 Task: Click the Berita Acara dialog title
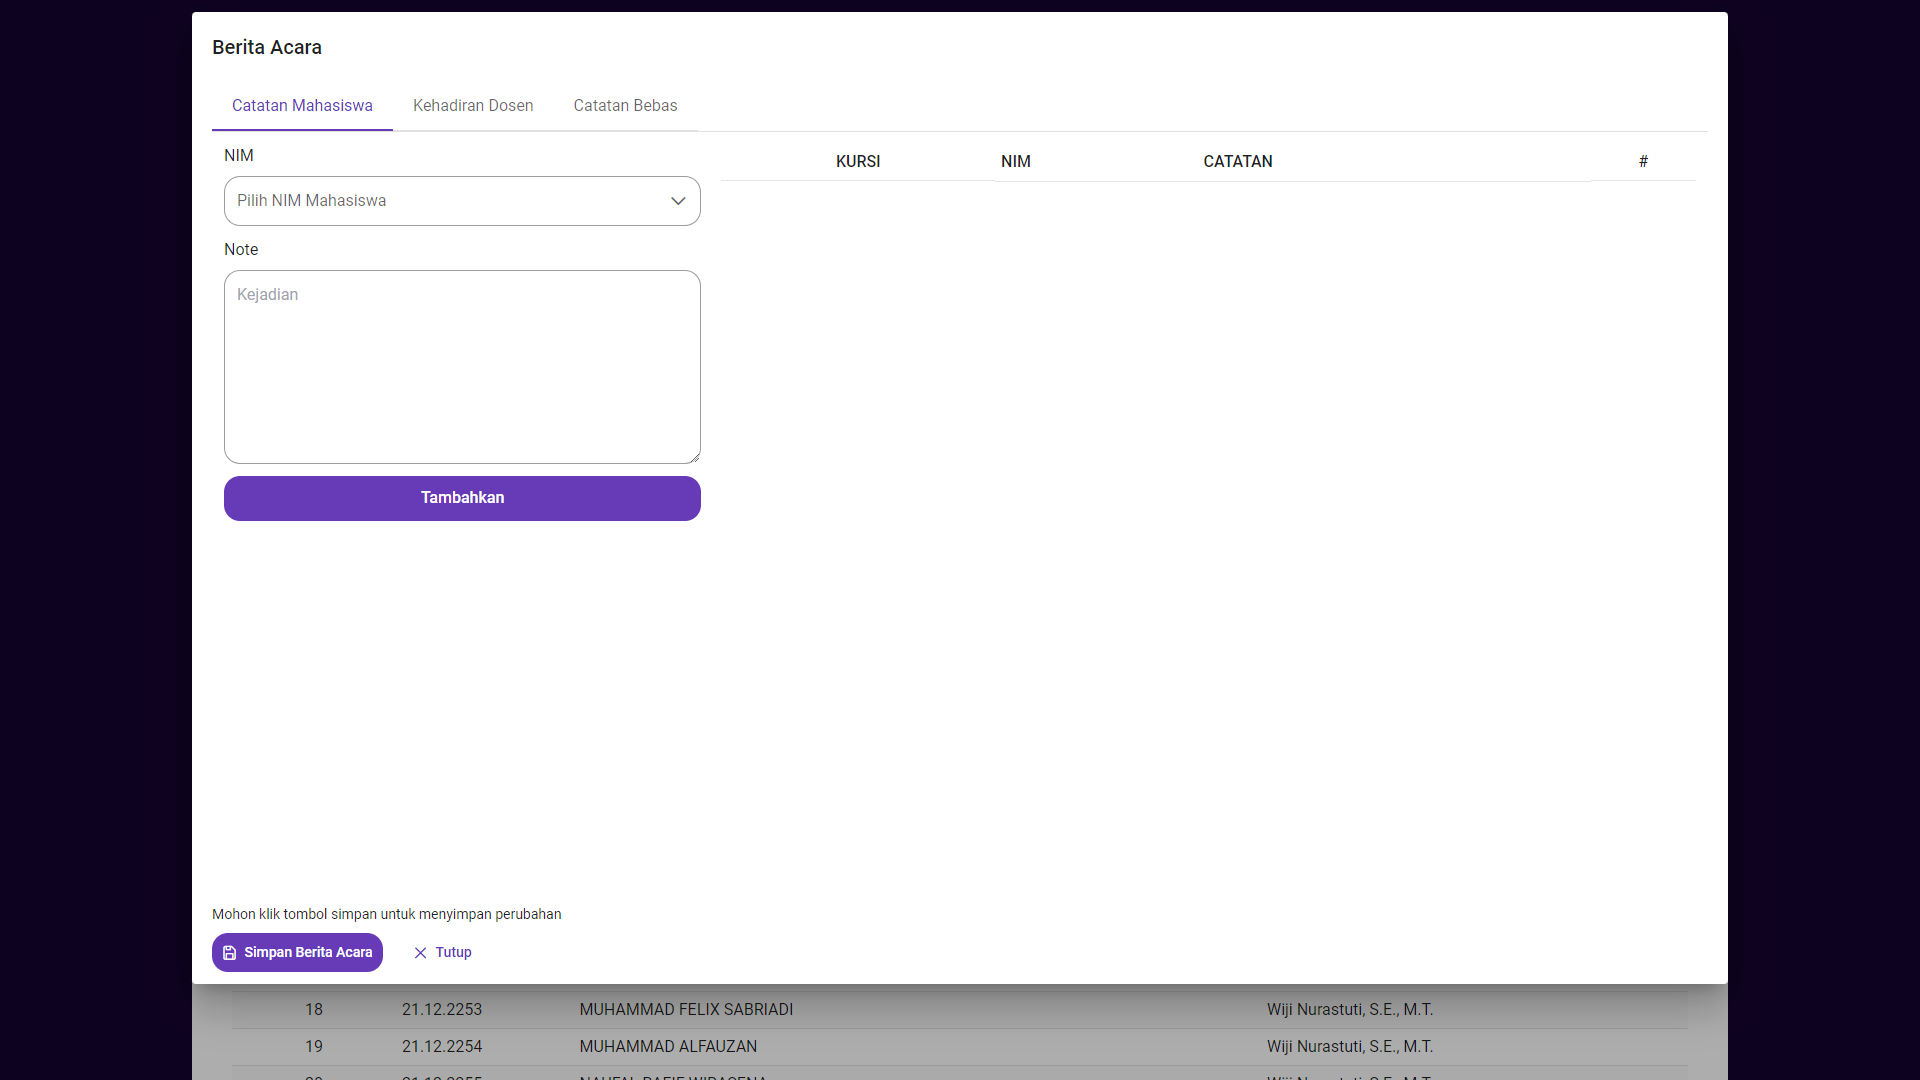267,48
